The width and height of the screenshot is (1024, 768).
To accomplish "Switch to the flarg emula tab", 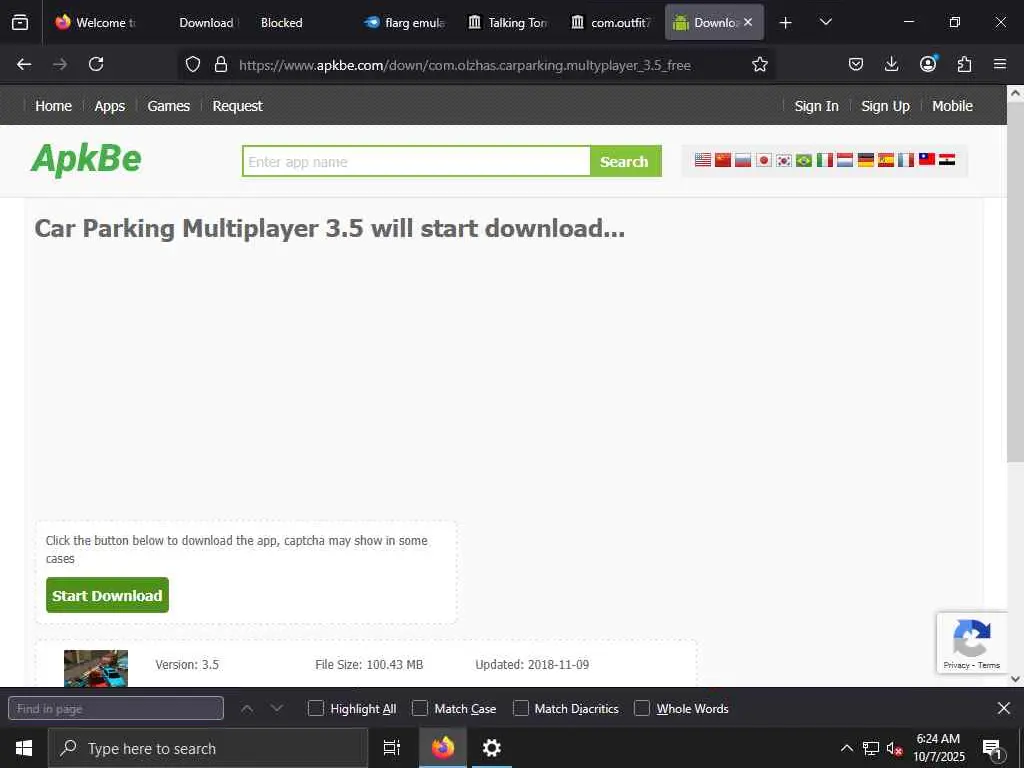I will point(405,22).
